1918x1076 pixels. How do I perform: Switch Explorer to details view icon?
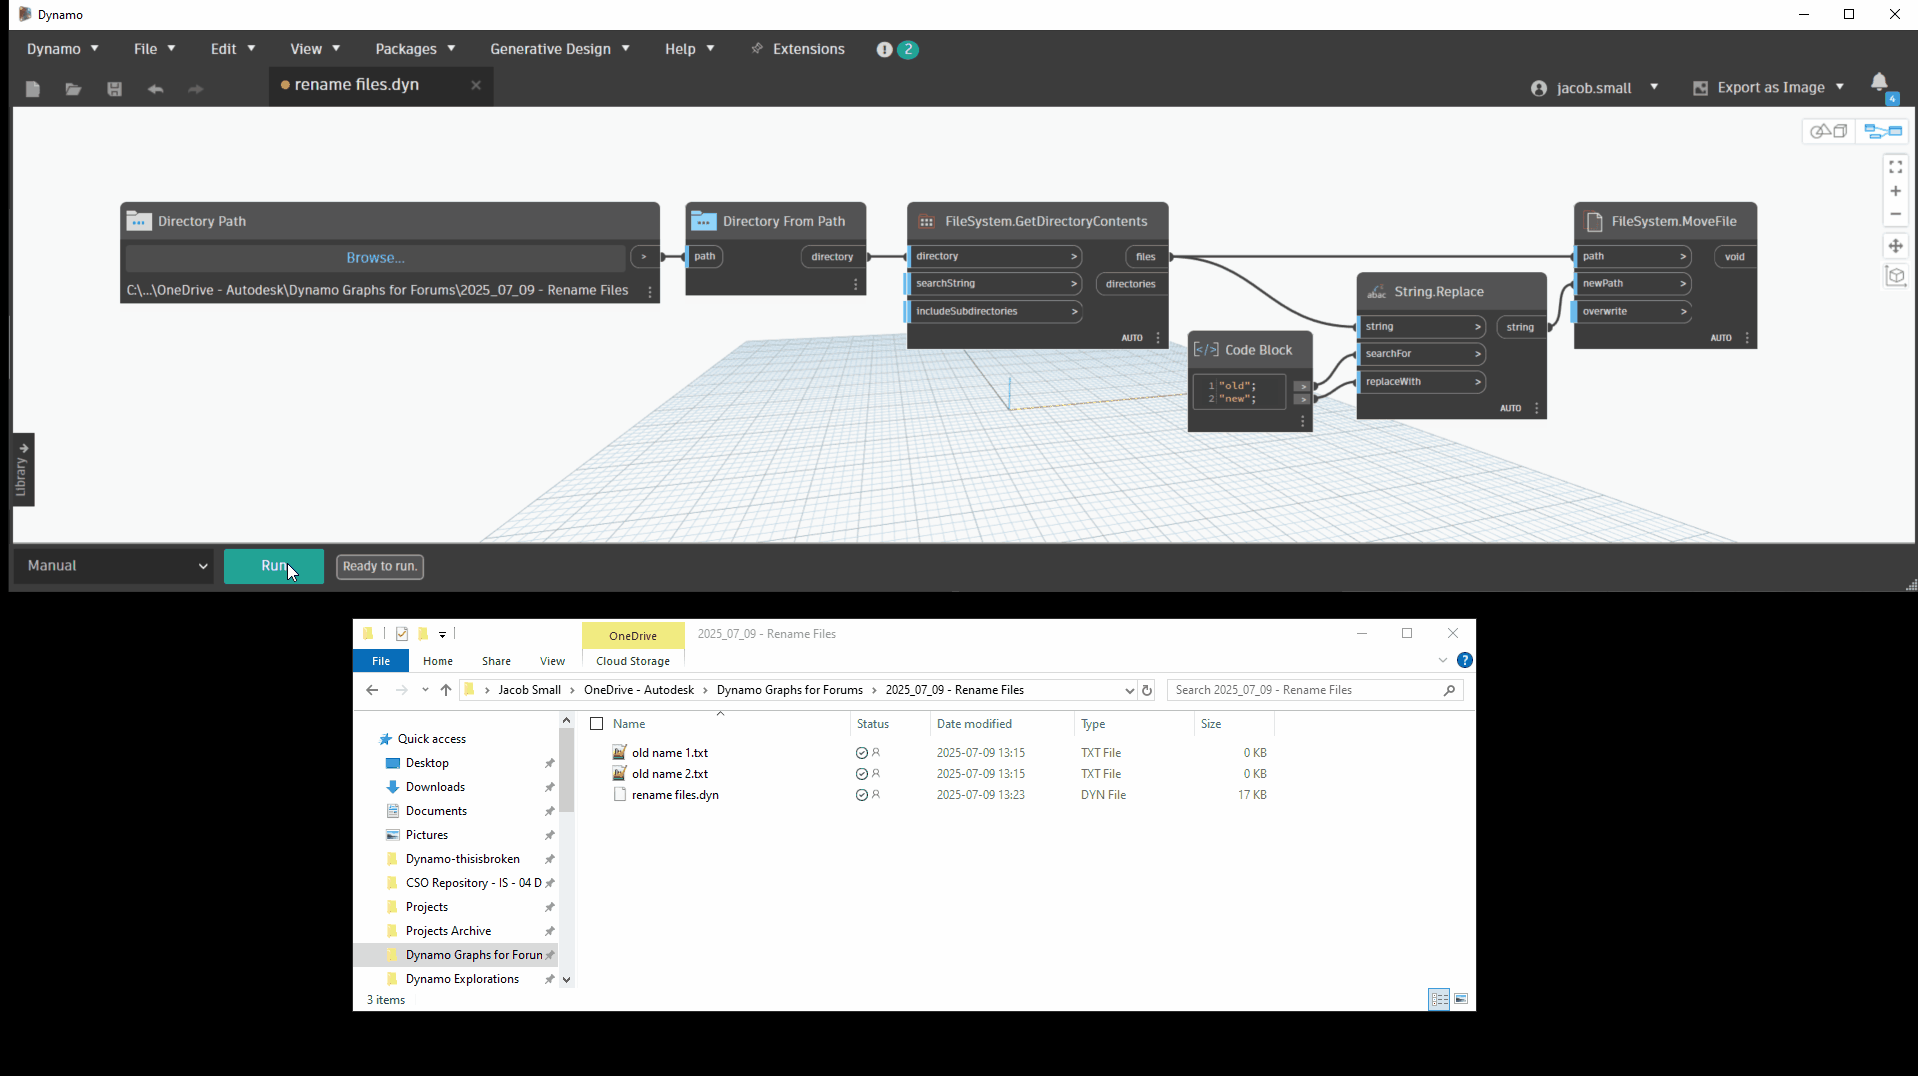click(1439, 999)
